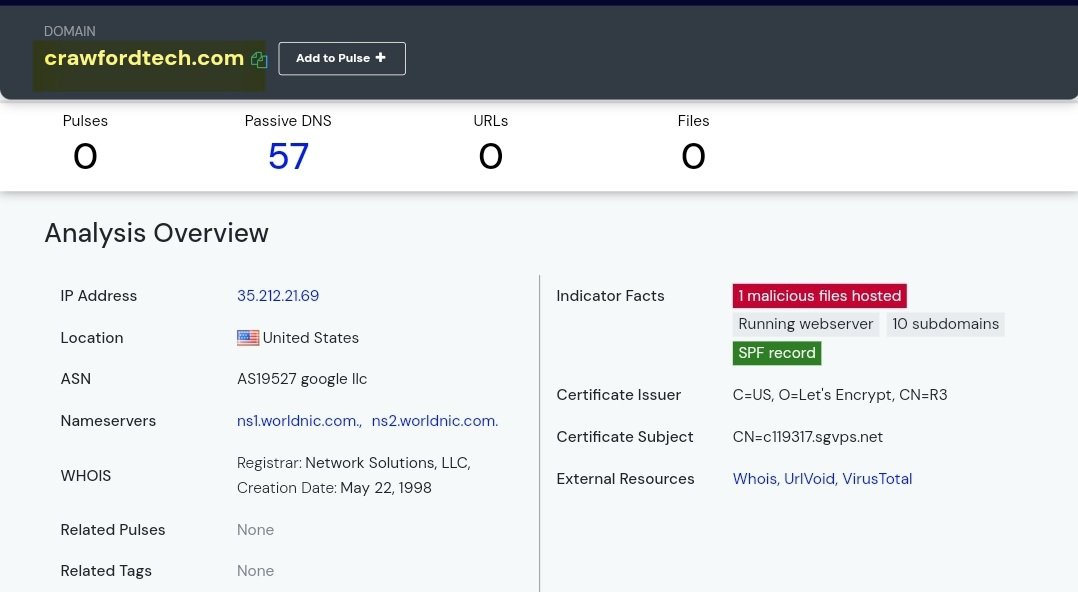1078x592 pixels.
Task: Click the crawfordtech.com domain title
Action: point(144,58)
